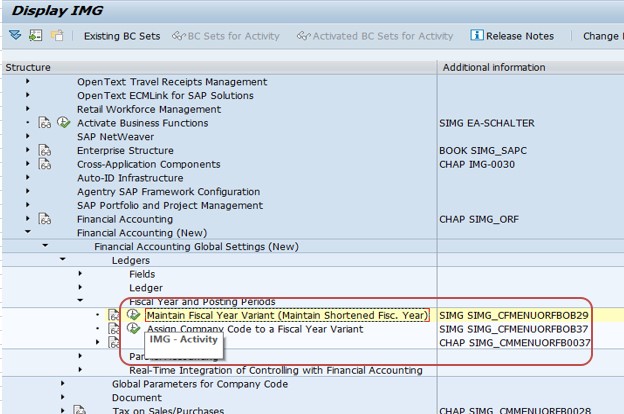Click the Structure column header
This screenshot has height=414, width=624.
tap(219, 67)
